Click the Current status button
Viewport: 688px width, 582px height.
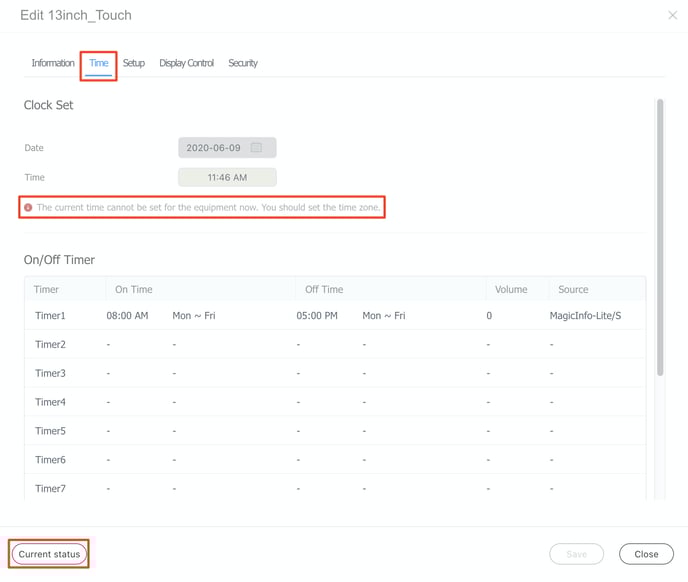pos(49,554)
